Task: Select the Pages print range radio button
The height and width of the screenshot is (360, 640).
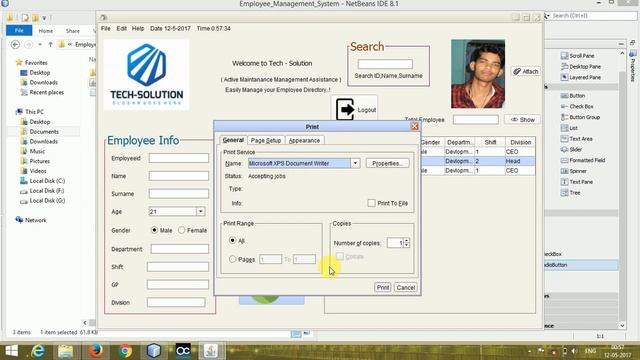Action: pyautogui.click(x=233, y=259)
